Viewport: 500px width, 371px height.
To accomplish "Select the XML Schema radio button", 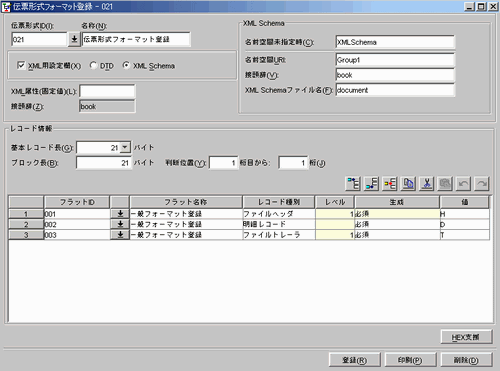I will [x=126, y=66].
